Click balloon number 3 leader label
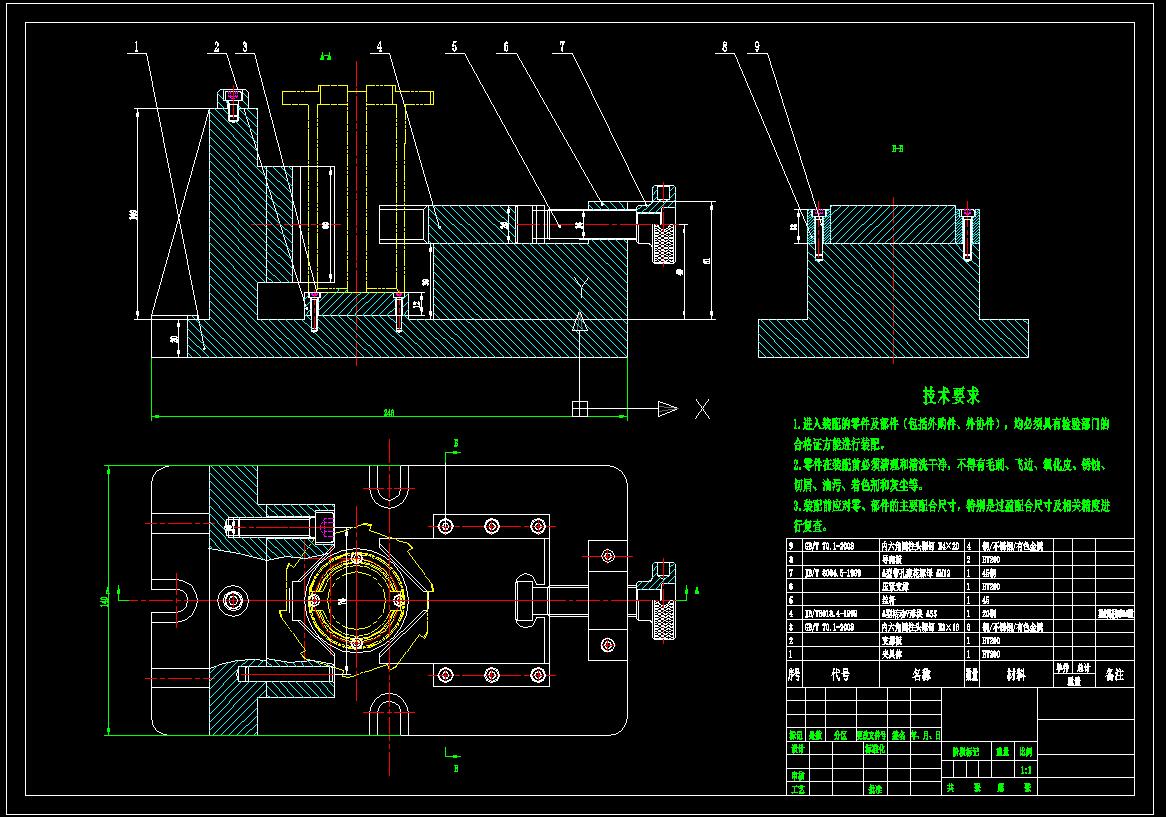Screen dimensions: 1166x817 pyautogui.click(x=244, y=47)
